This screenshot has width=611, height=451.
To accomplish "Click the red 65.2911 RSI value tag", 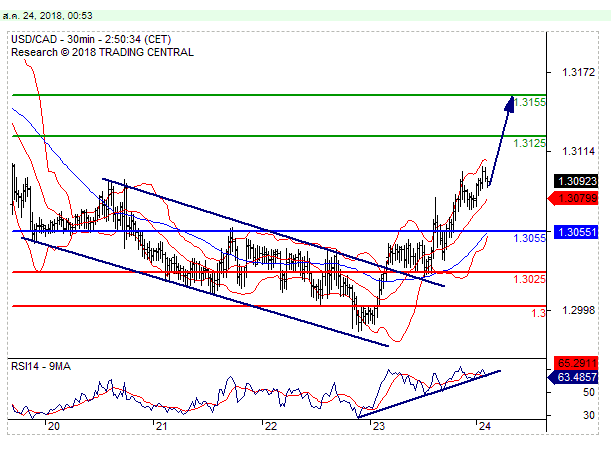I will coord(576,363).
